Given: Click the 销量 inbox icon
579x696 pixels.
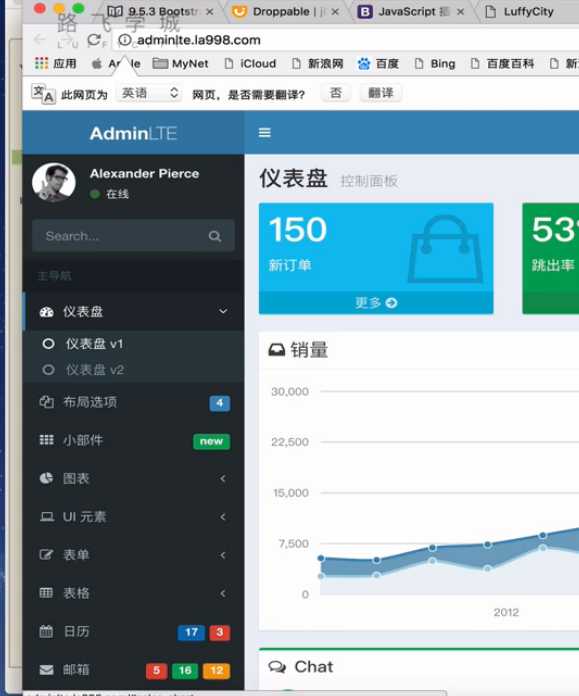Looking at the screenshot, I should (277, 350).
